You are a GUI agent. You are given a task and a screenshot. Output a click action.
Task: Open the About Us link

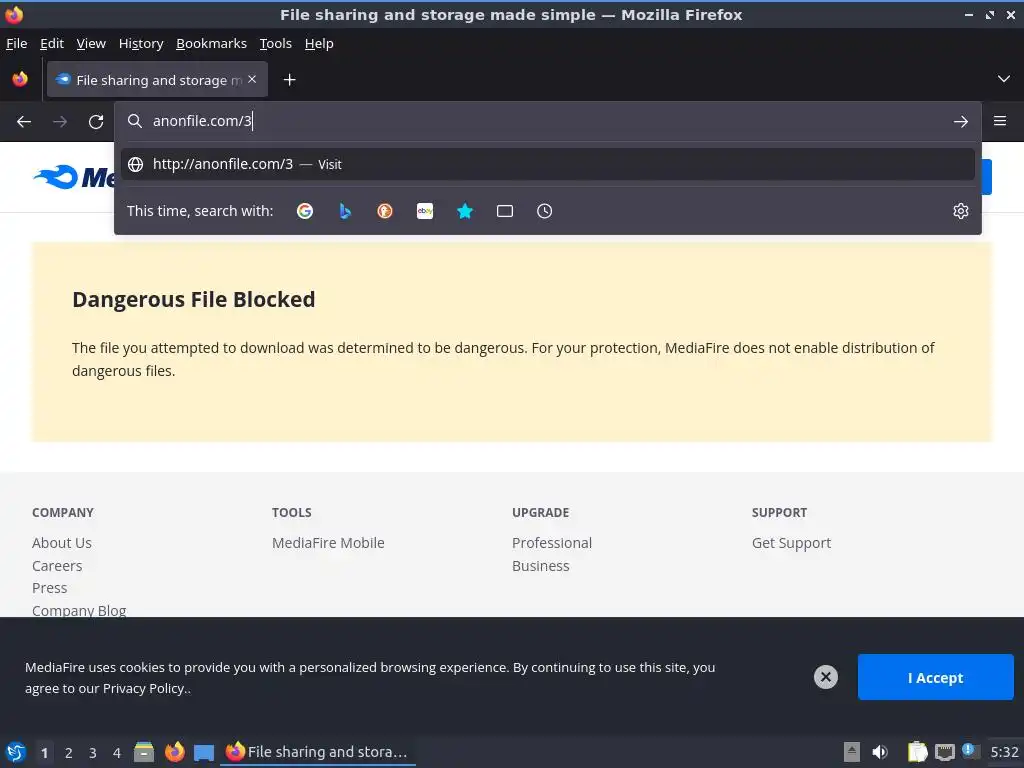coord(61,543)
